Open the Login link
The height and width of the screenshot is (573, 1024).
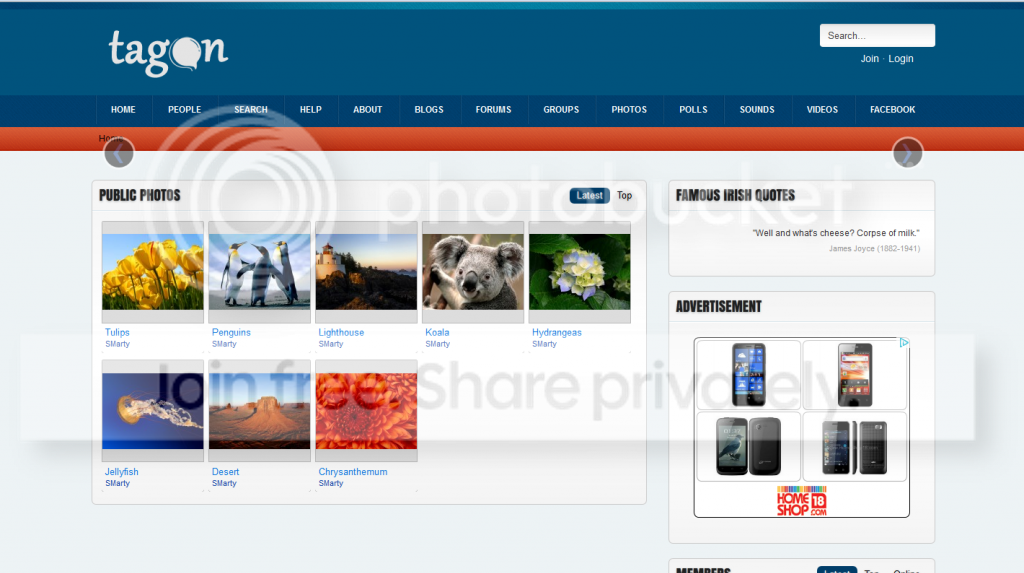pos(901,59)
